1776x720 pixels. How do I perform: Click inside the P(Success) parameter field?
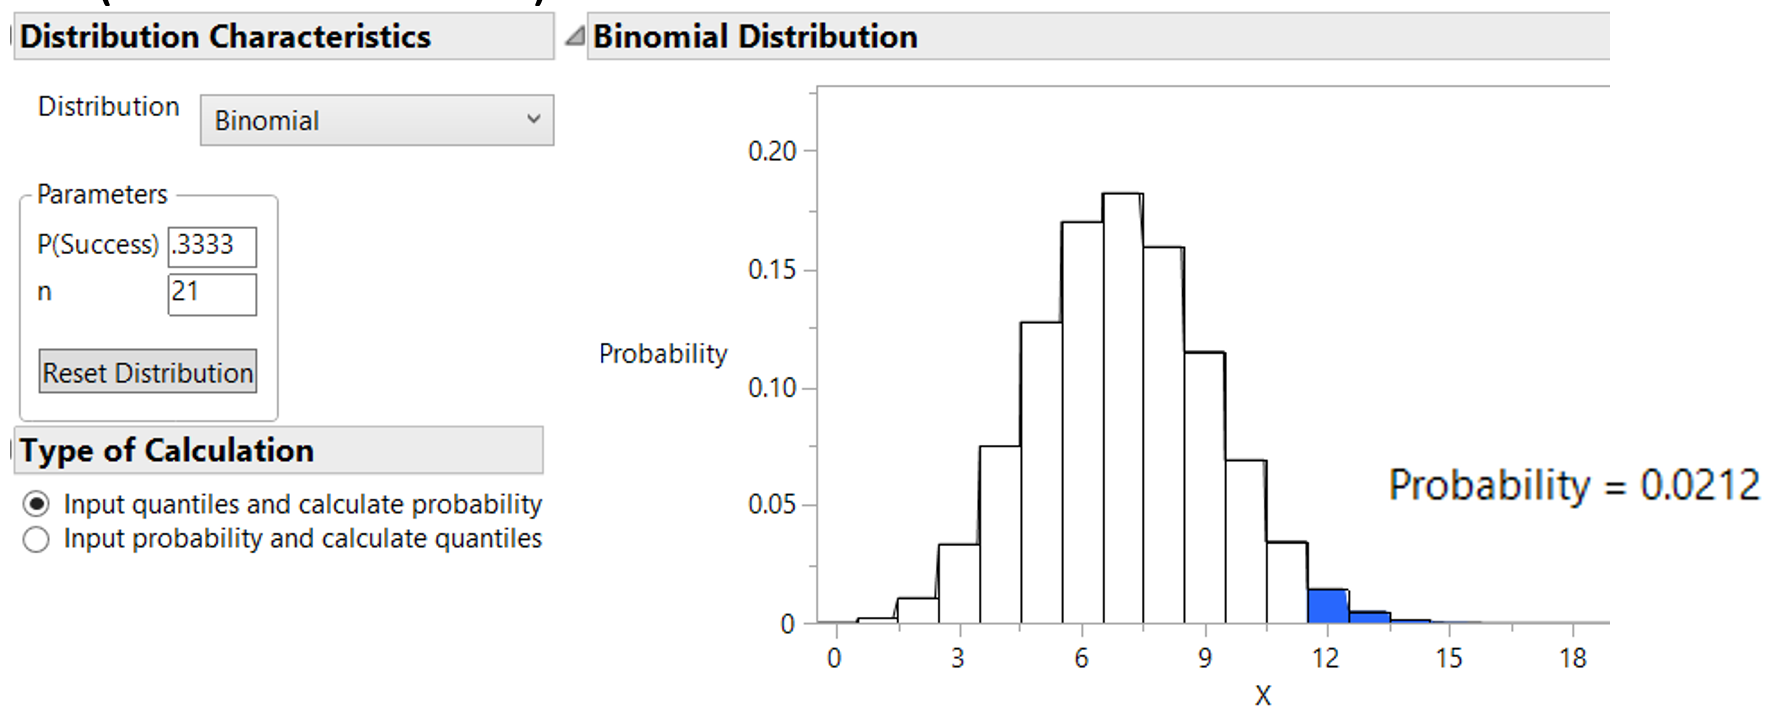213,247
